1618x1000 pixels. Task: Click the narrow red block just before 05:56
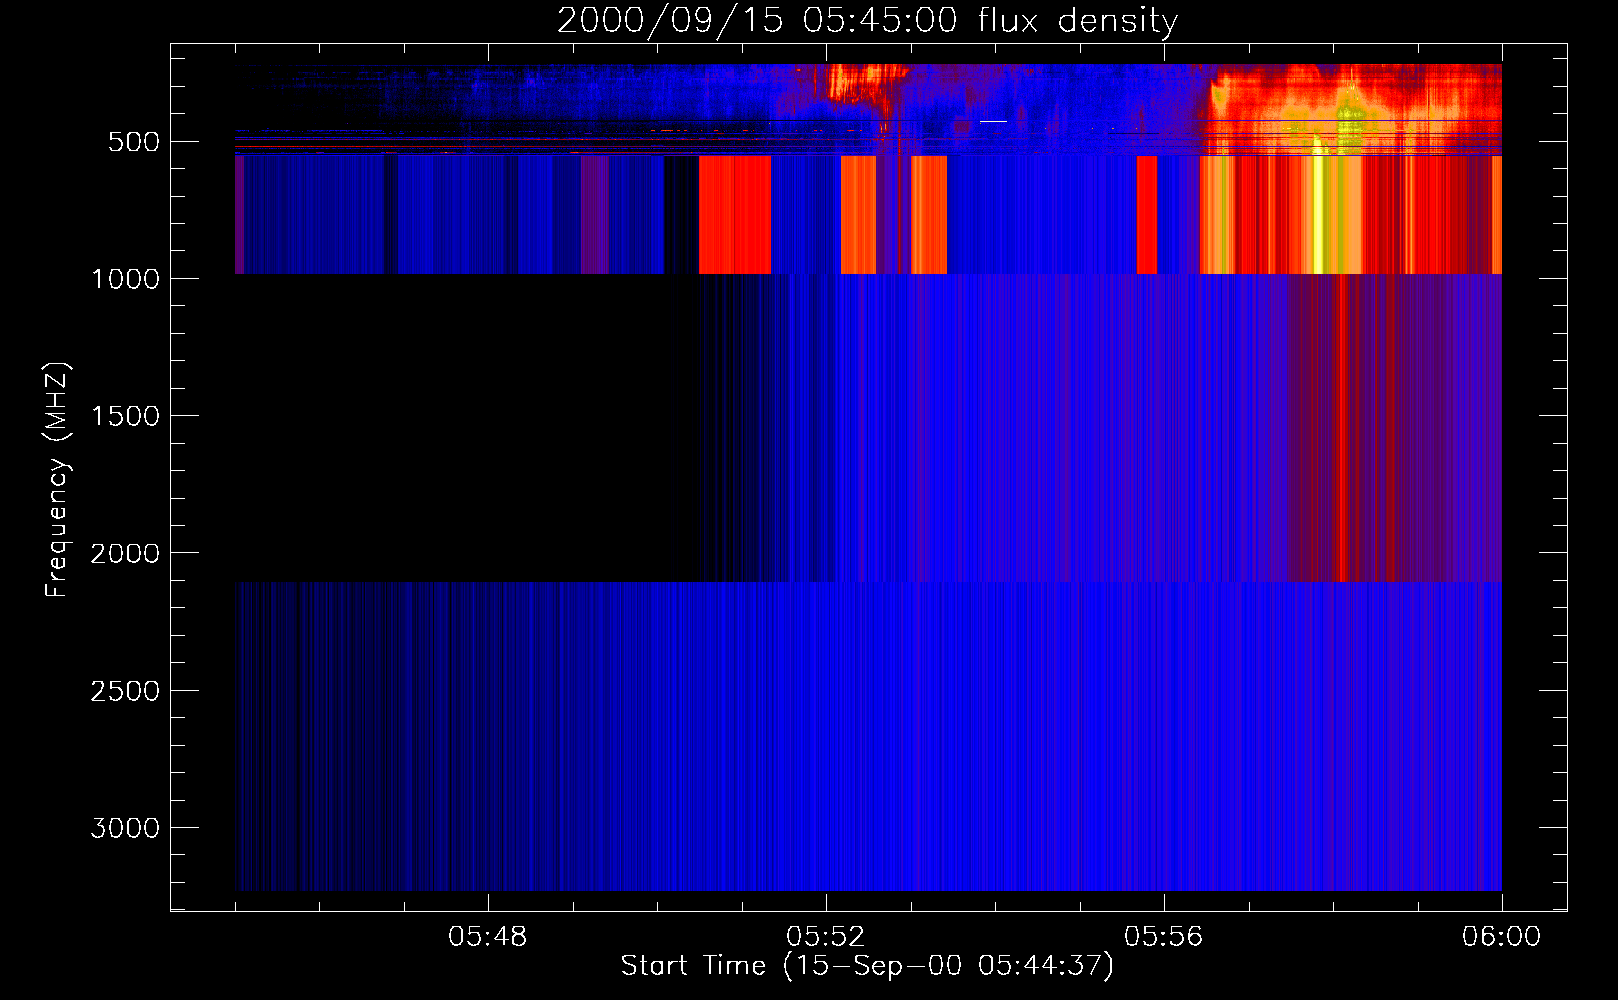point(1147,215)
